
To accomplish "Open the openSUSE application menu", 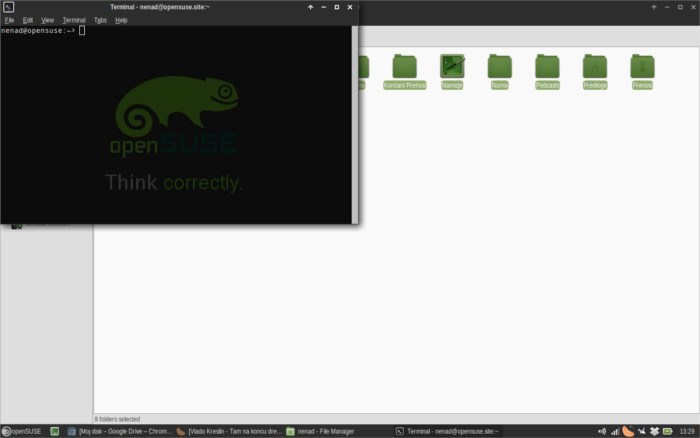I will point(21,431).
